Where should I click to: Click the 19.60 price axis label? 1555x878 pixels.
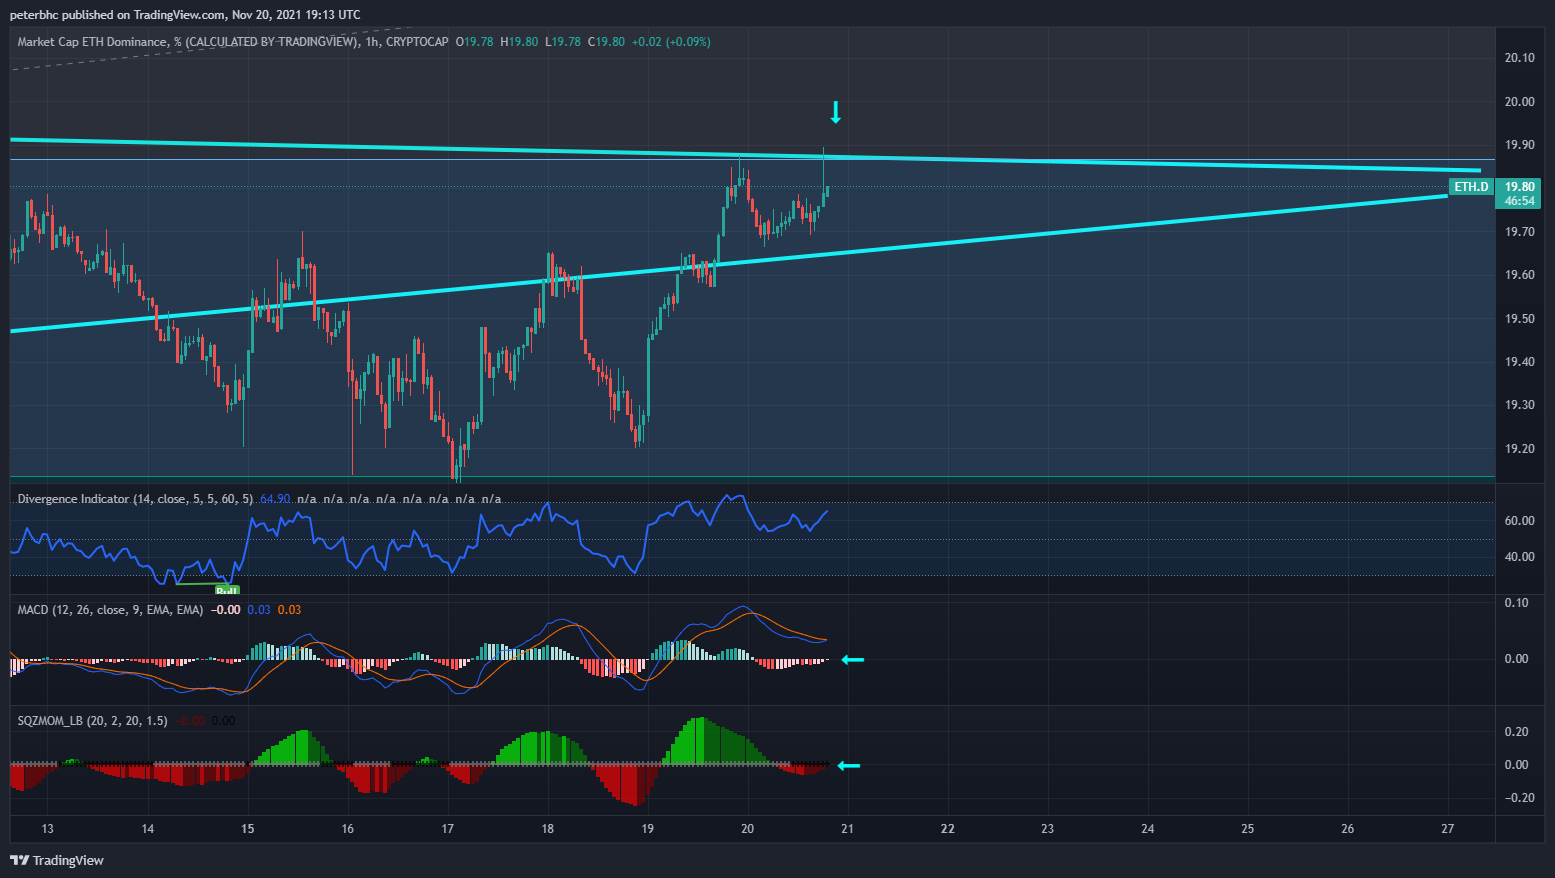coord(1519,275)
